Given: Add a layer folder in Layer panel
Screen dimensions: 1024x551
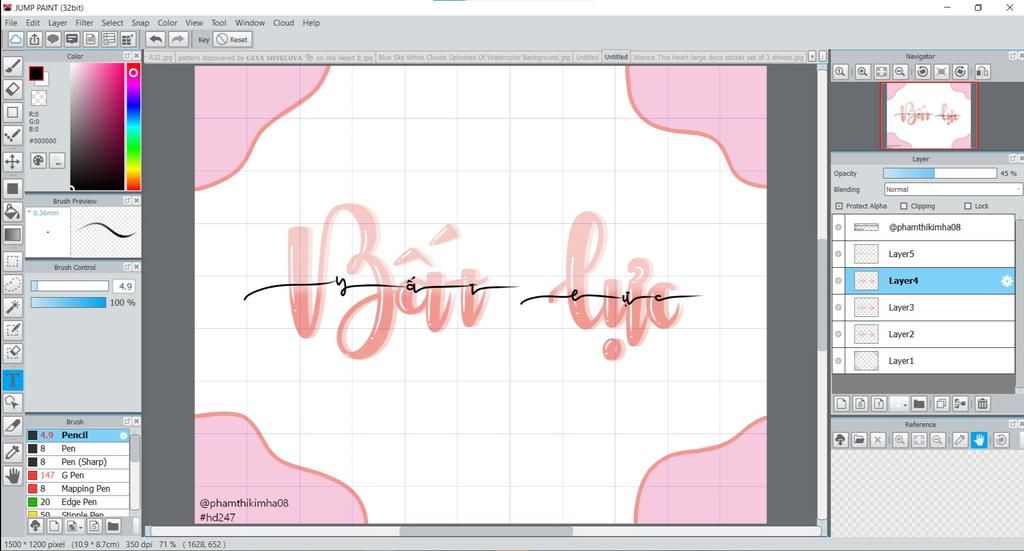Looking at the screenshot, I should [x=919, y=403].
